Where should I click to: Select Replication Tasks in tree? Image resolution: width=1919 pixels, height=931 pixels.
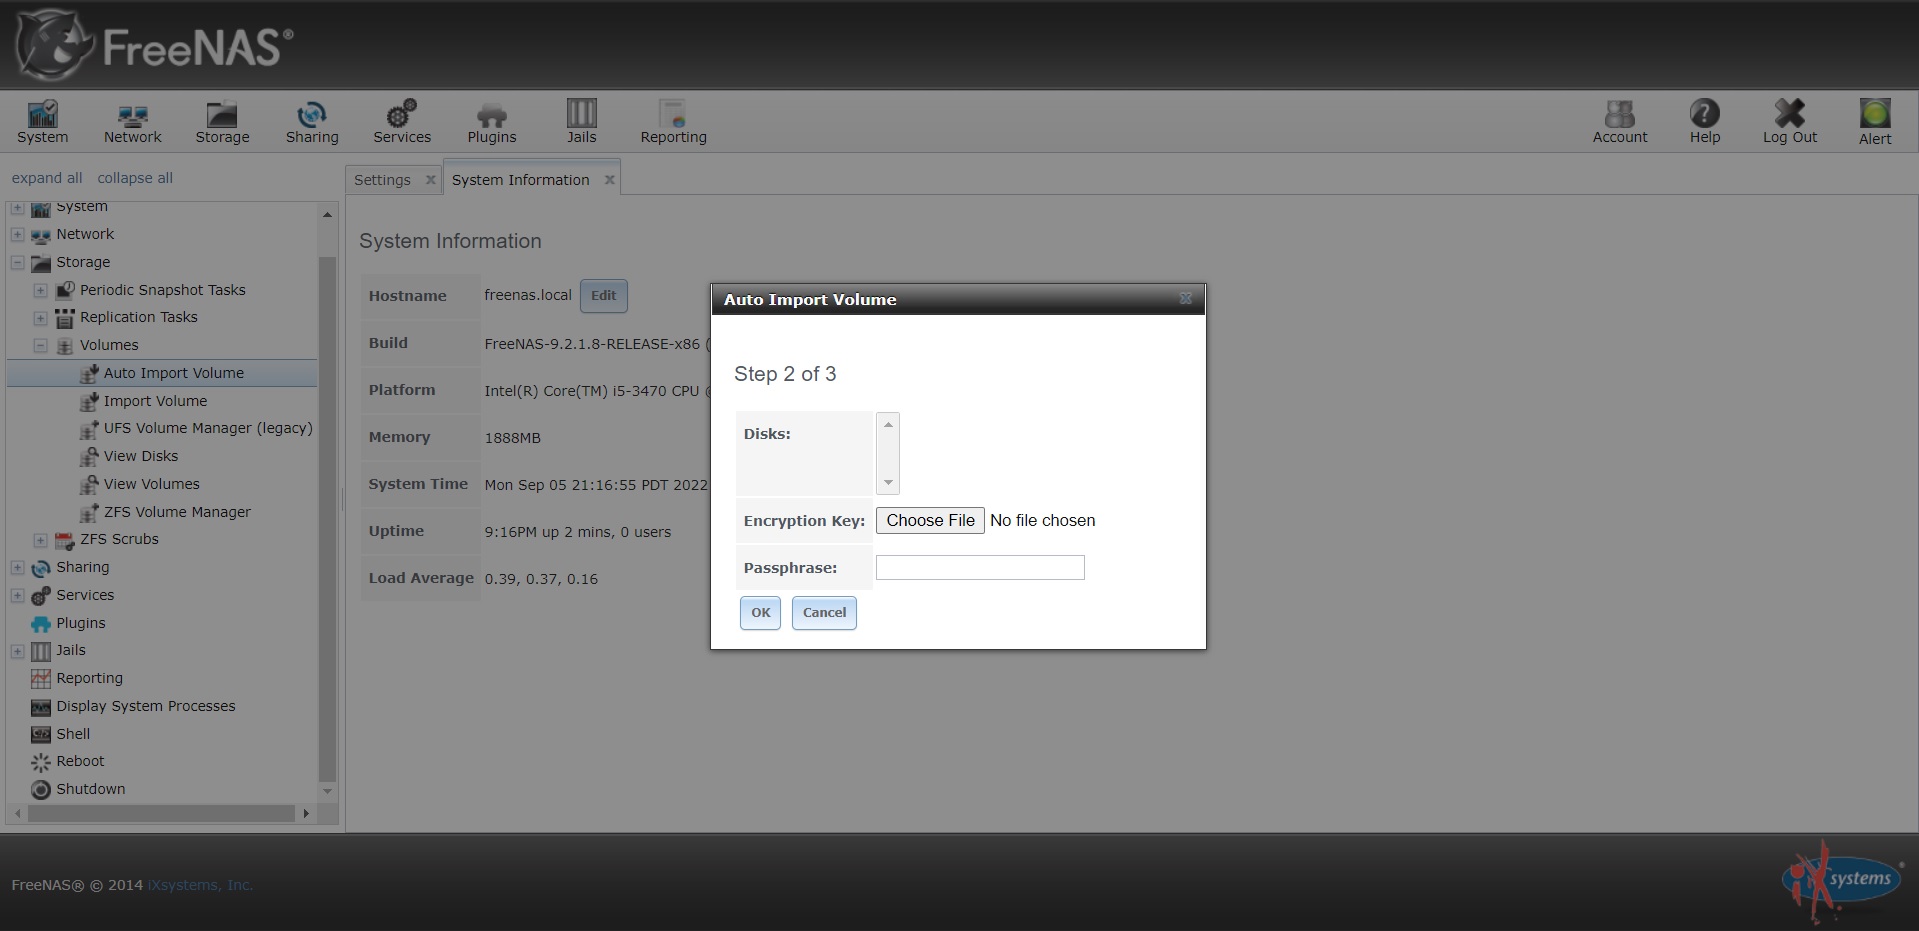pos(139,317)
